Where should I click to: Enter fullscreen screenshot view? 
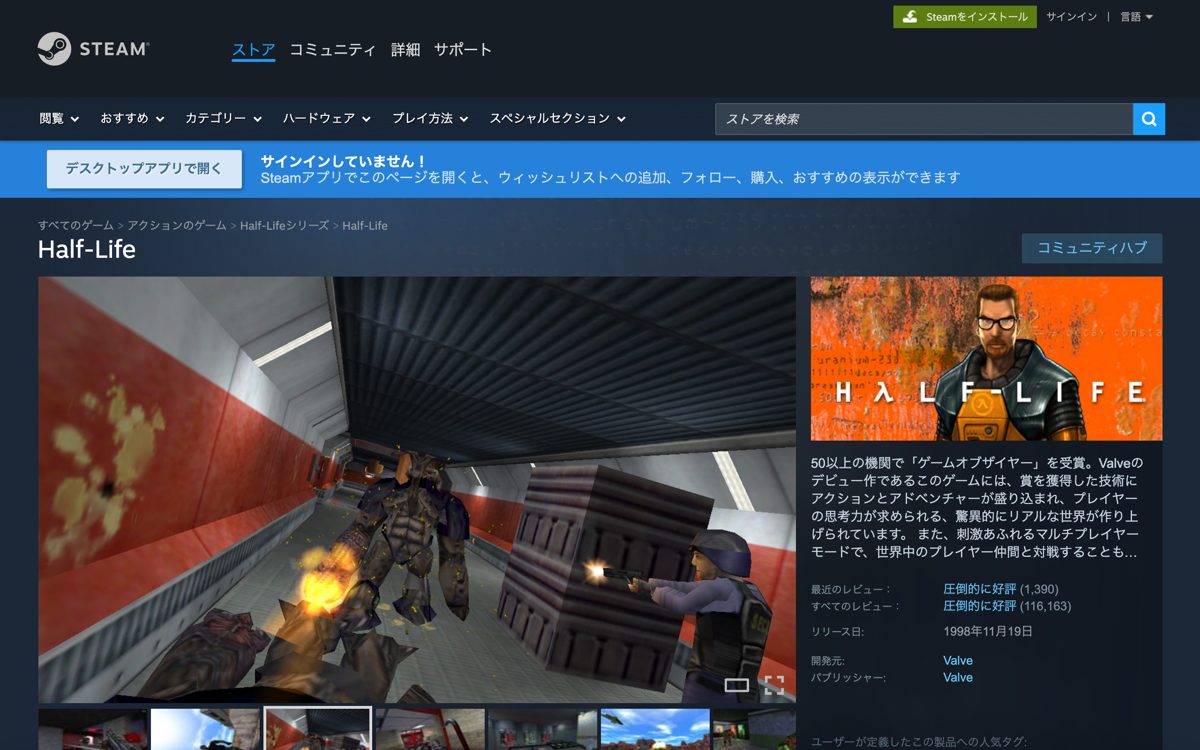[774, 685]
